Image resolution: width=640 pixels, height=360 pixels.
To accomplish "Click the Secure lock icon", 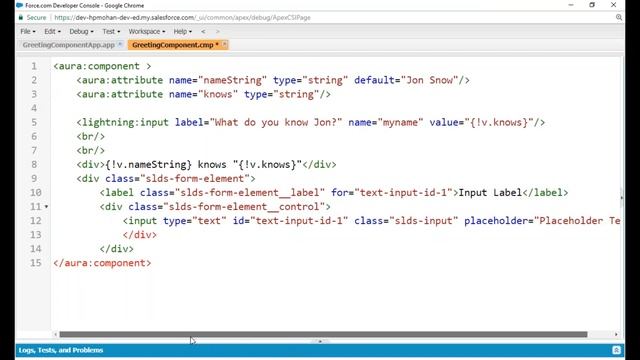I will [x=21, y=18].
